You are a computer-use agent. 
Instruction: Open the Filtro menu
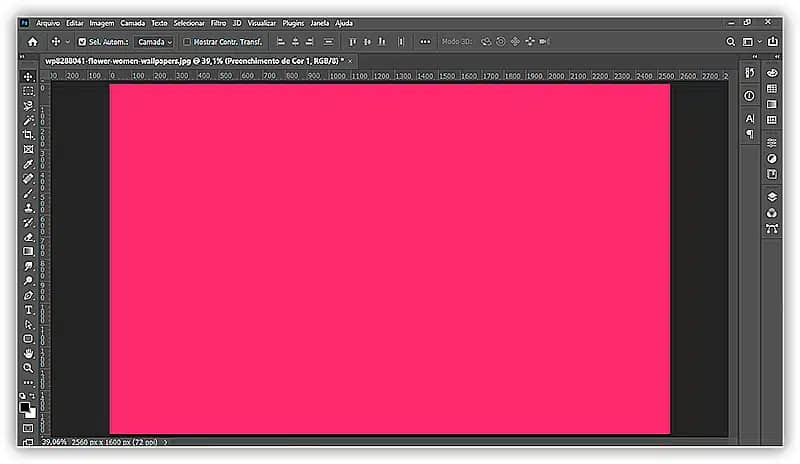[218, 23]
